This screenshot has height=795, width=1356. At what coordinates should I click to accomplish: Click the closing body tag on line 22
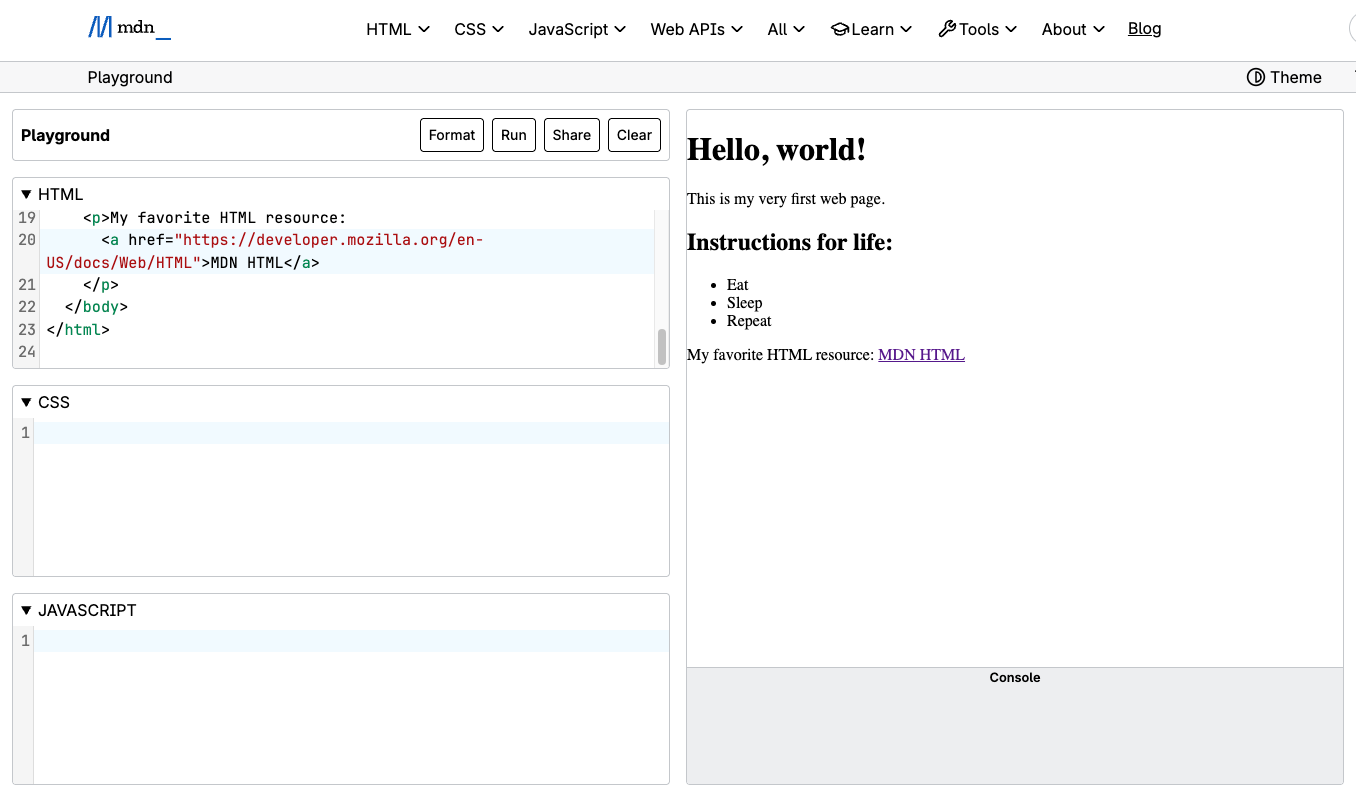tap(96, 307)
